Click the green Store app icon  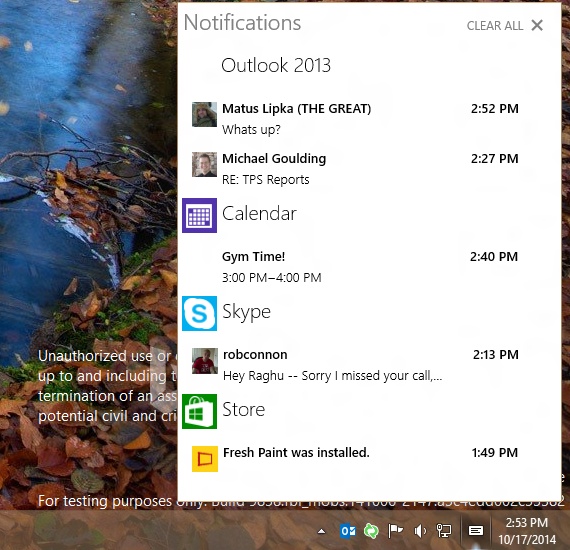200,411
